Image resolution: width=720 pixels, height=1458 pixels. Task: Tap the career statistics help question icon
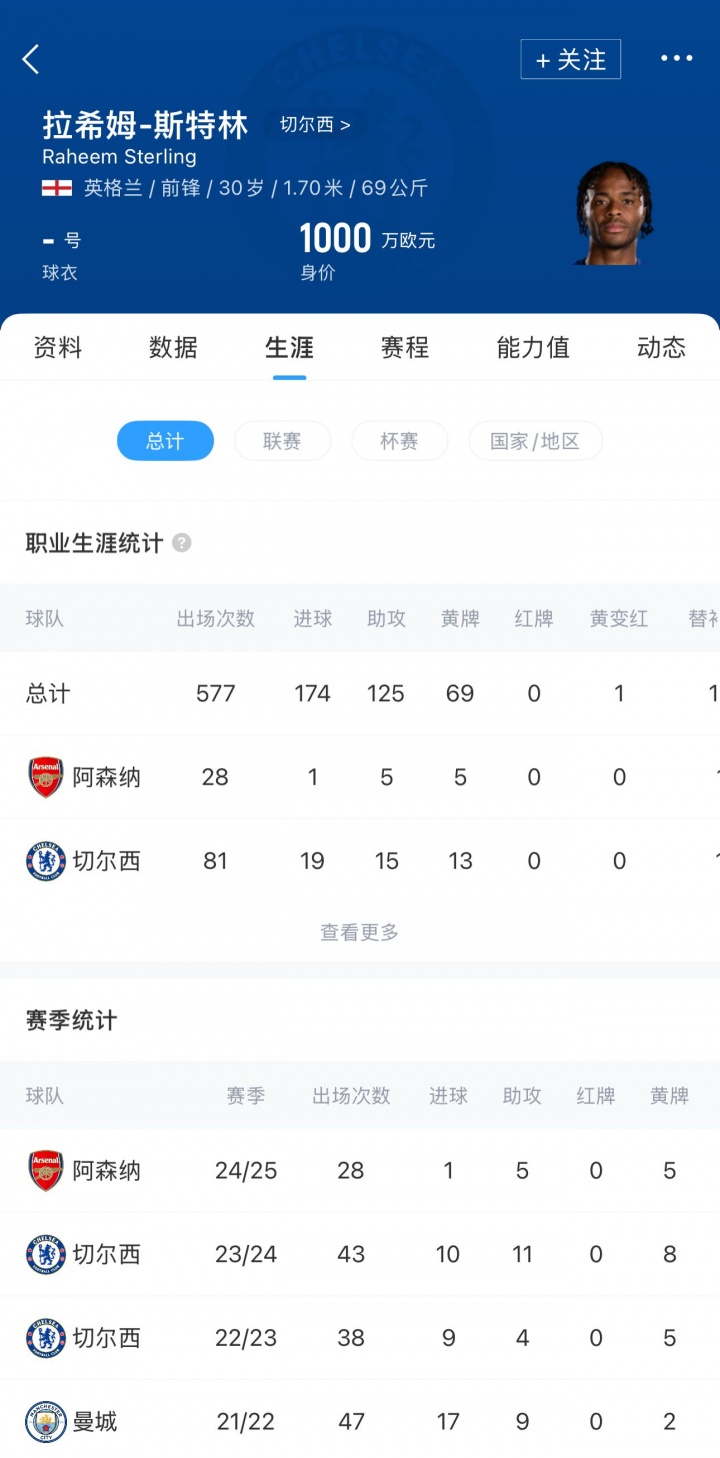point(181,543)
